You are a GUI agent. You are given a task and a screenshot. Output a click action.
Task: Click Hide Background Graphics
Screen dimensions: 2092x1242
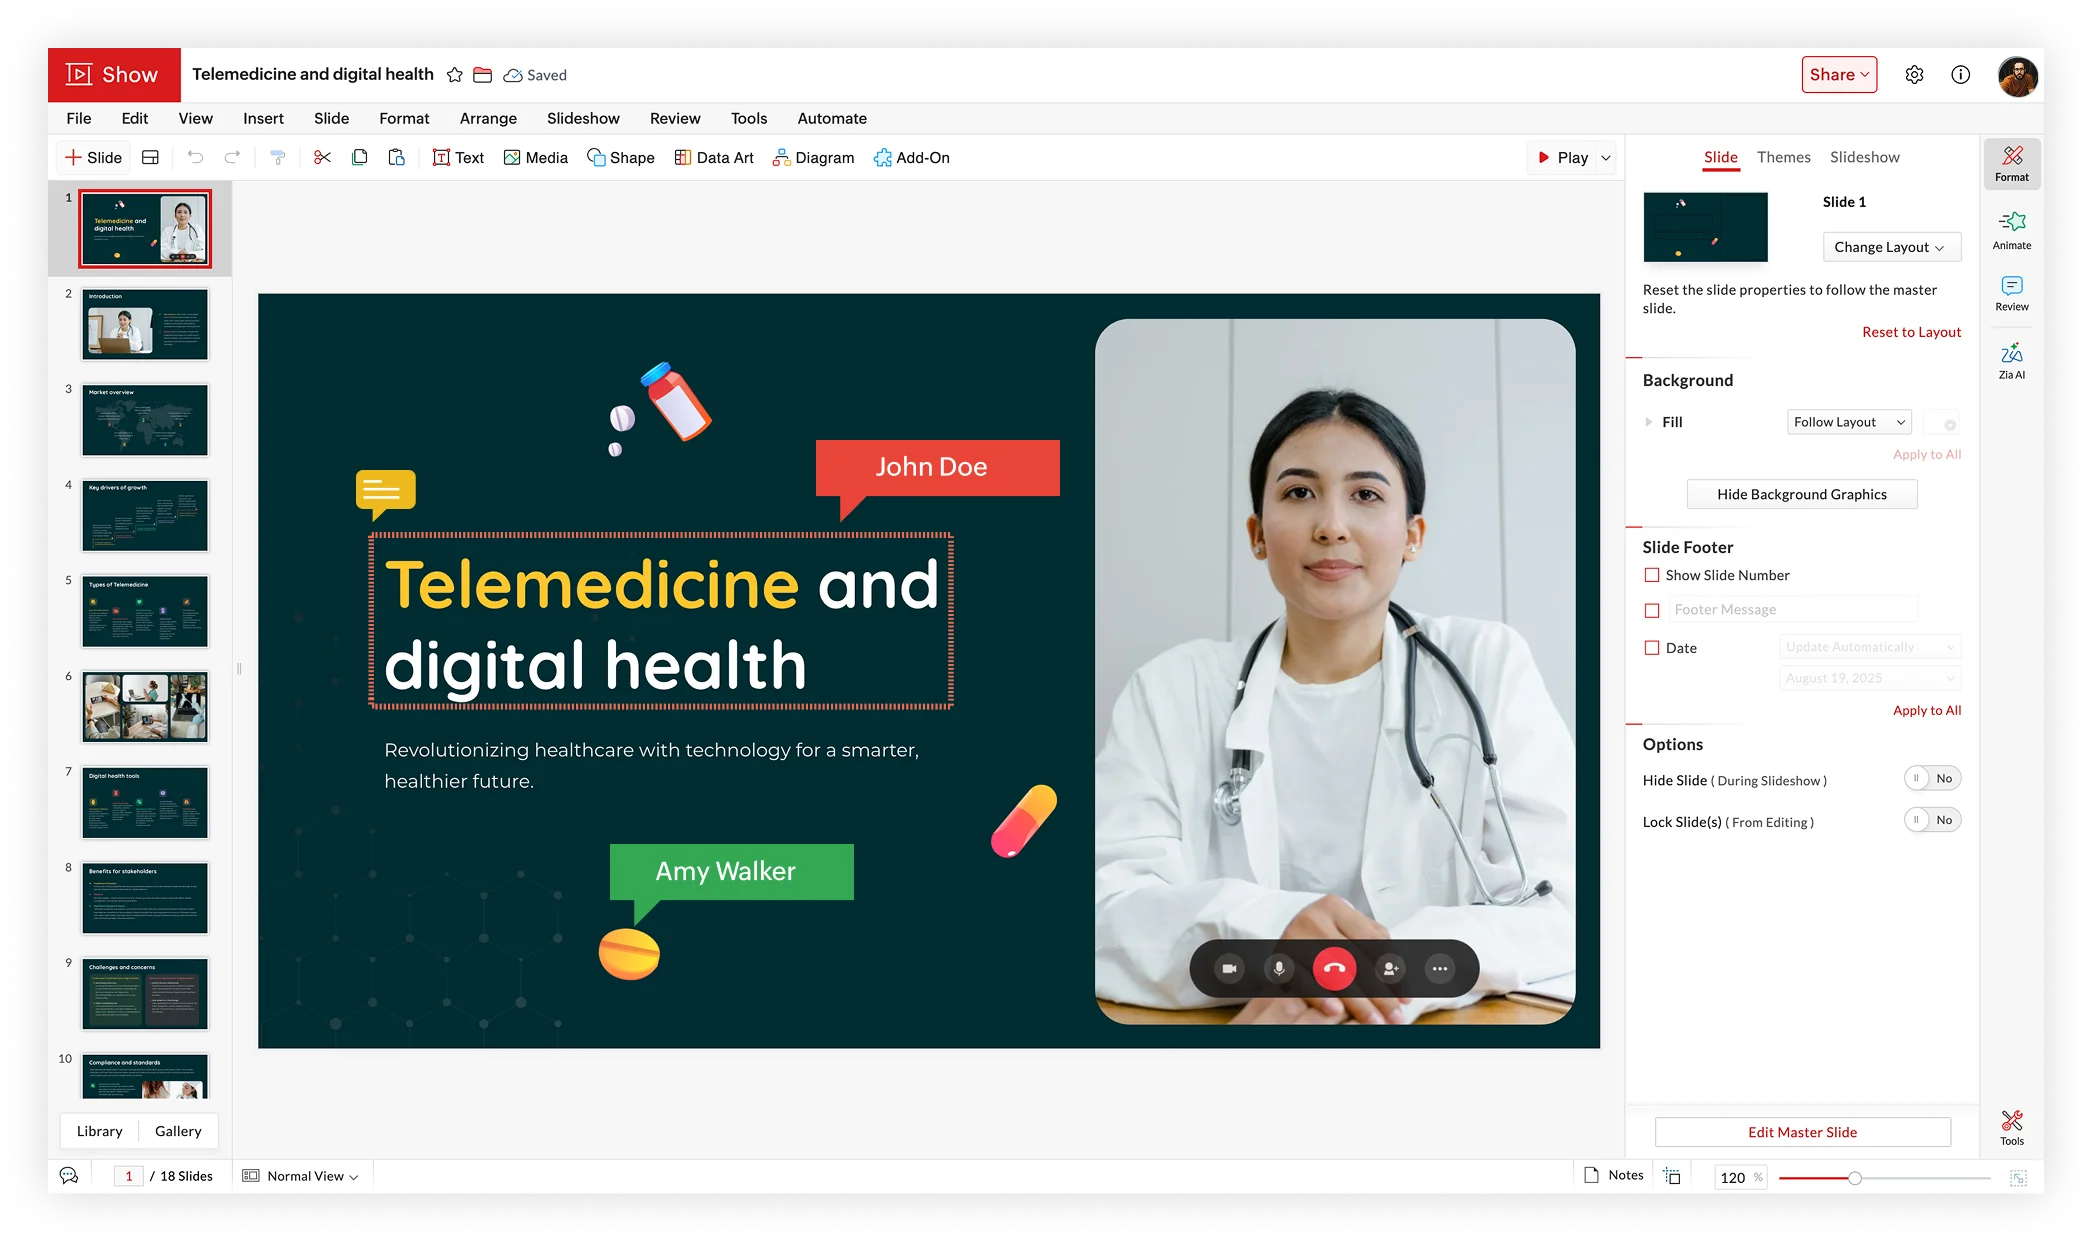pyautogui.click(x=1802, y=493)
